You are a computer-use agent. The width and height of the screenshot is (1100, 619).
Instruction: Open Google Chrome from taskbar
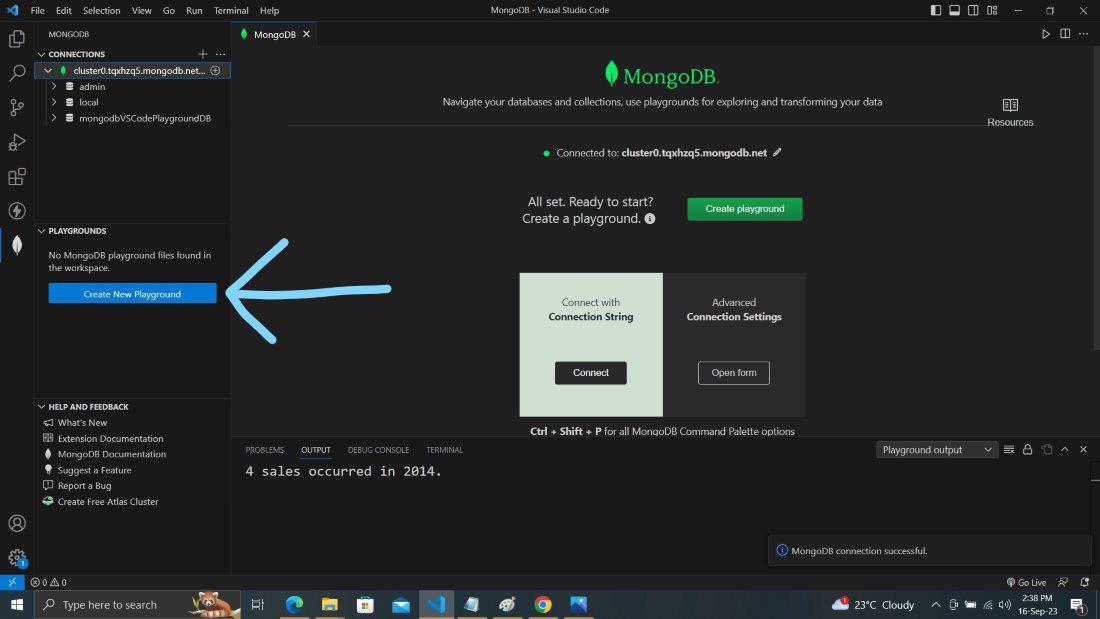coord(542,604)
